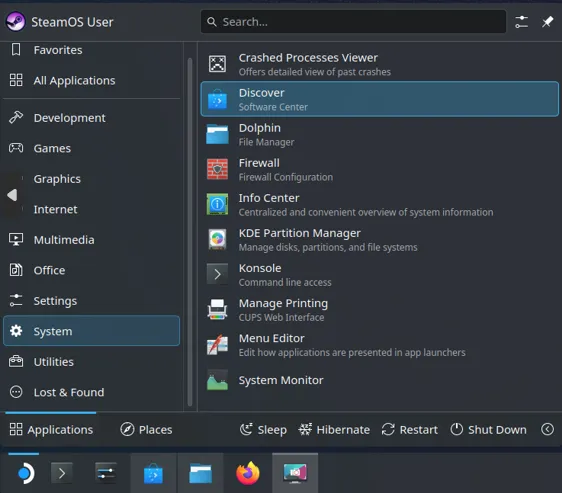Screen dimensions: 562x493
Task: Click 'Command line access' description
Action: 285,283
